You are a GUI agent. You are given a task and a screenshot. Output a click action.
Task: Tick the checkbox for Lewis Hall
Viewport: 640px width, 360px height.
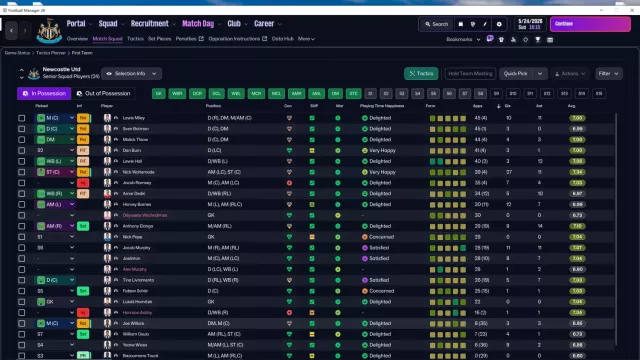pyautogui.click(x=22, y=161)
